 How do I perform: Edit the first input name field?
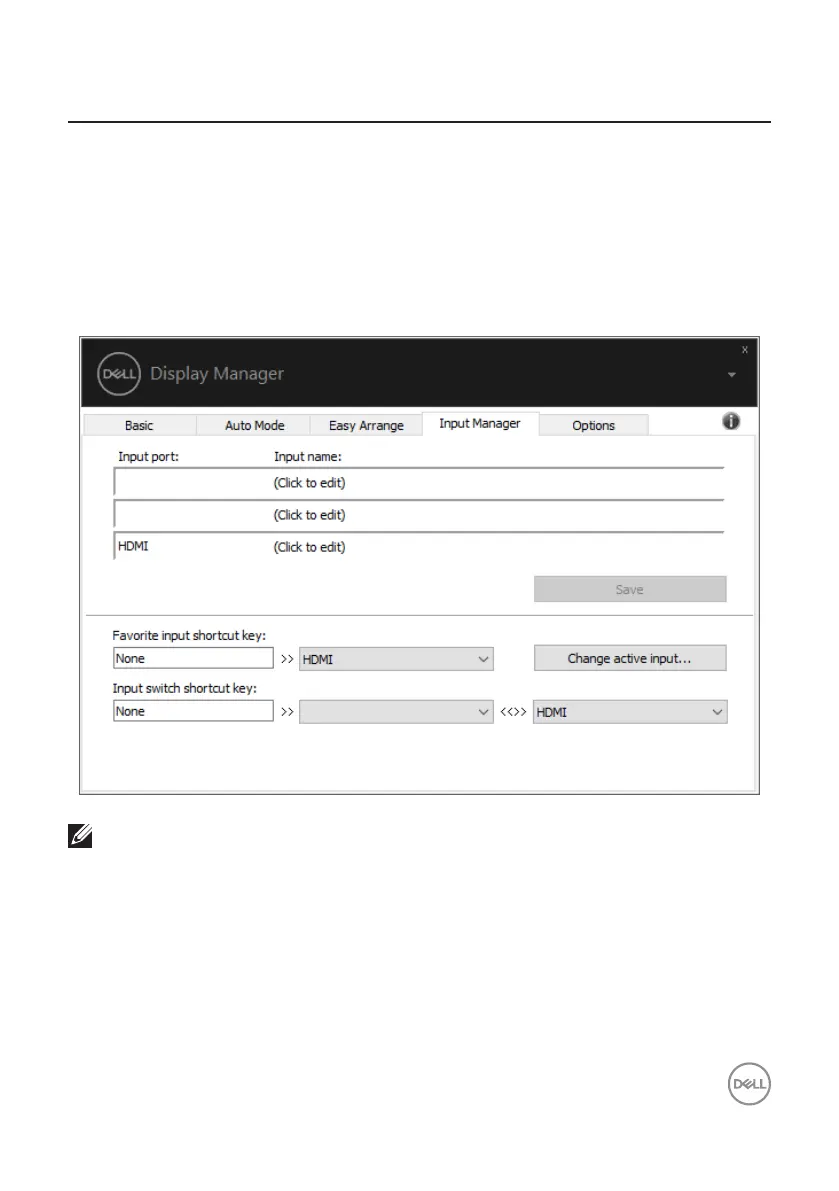(310, 483)
